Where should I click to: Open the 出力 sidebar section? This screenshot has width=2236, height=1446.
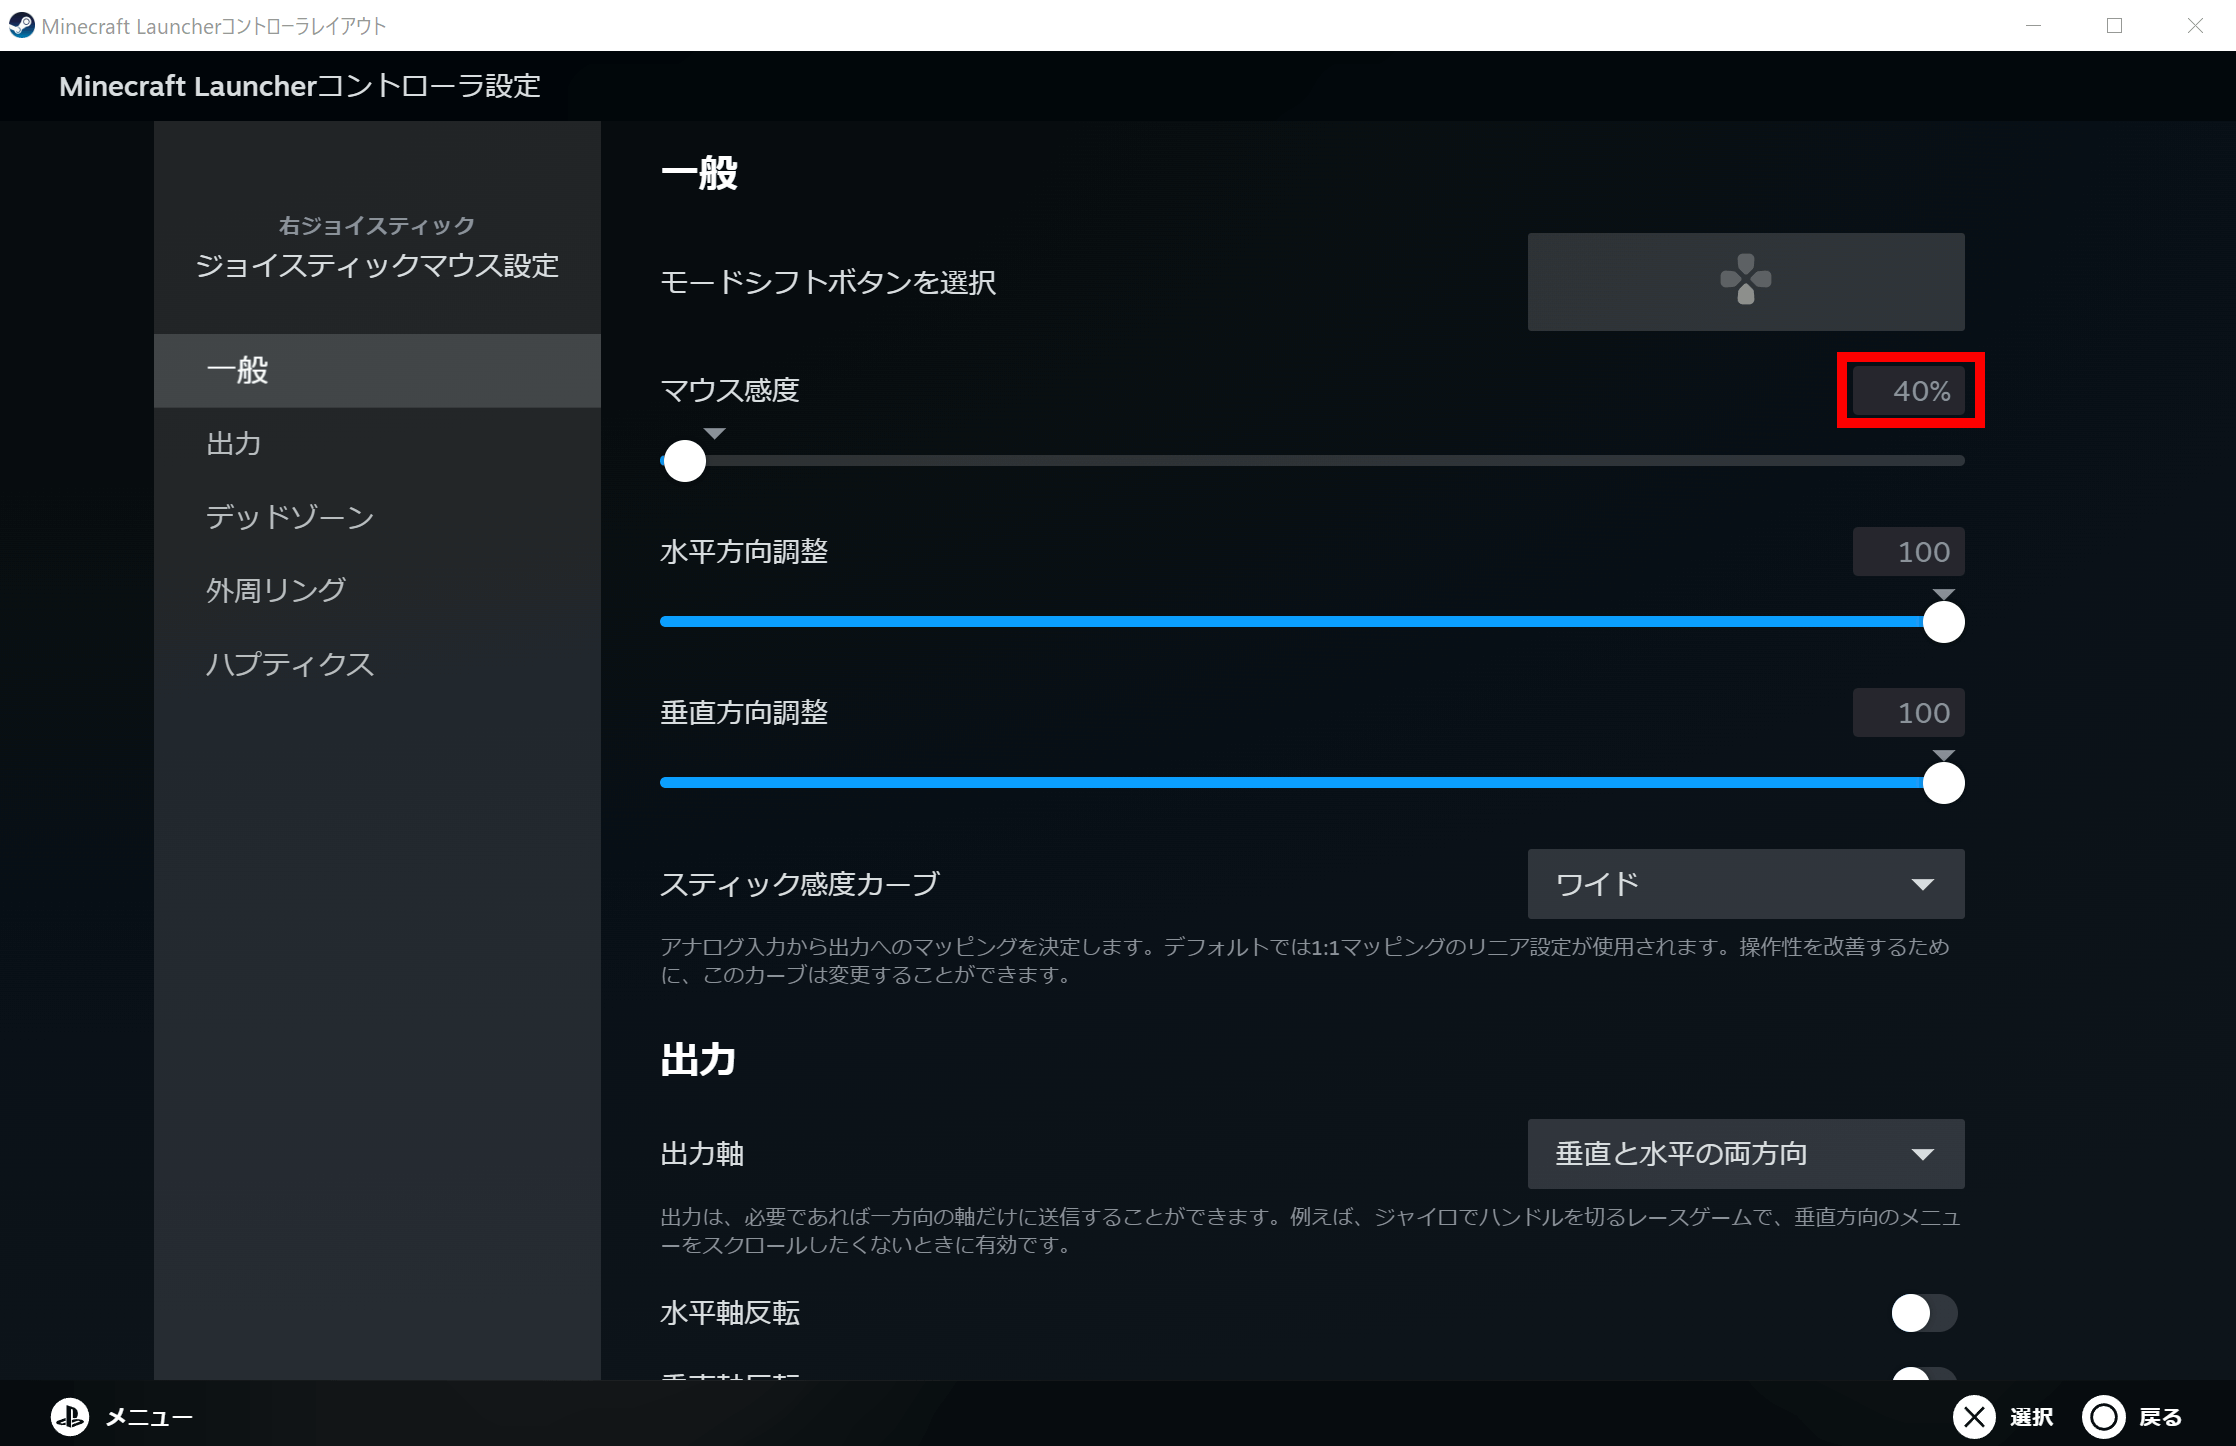[x=377, y=444]
